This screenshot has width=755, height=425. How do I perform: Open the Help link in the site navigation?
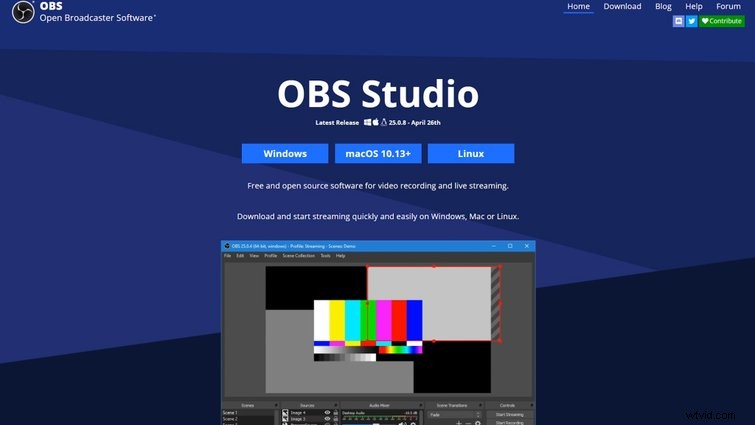click(x=694, y=6)
